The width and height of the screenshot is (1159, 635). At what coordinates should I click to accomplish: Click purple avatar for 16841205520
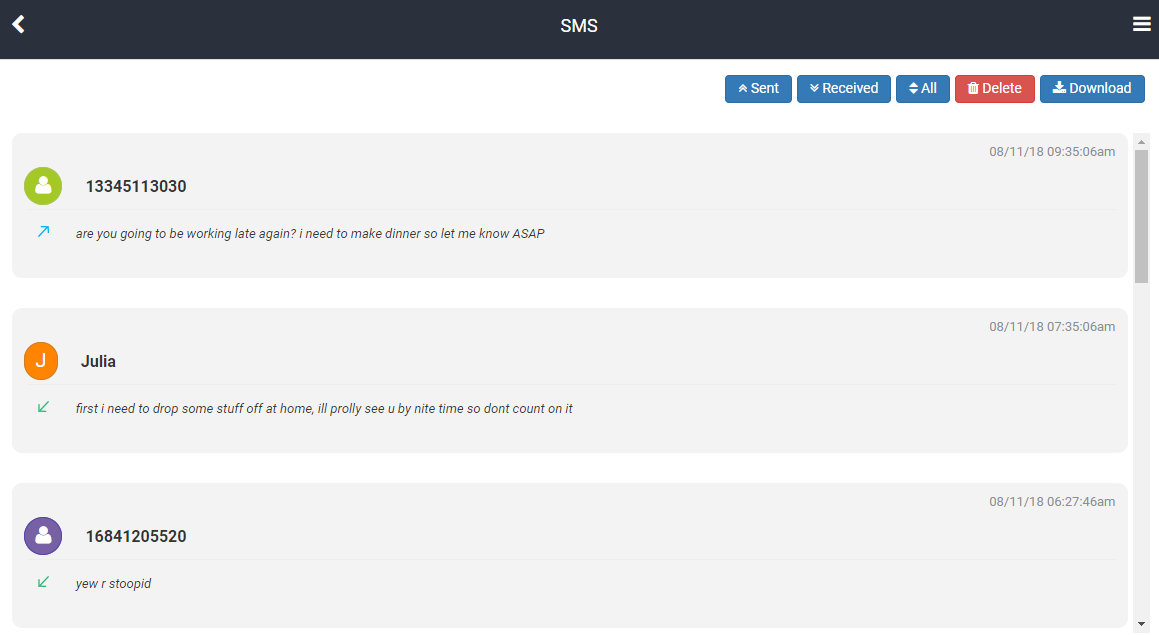pos(43,536)
